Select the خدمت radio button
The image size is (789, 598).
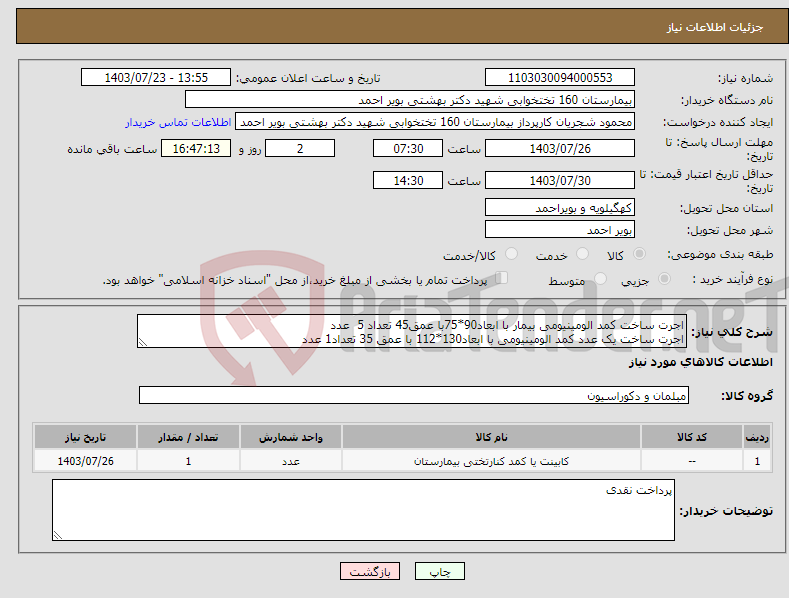click(x=582, y=254)
